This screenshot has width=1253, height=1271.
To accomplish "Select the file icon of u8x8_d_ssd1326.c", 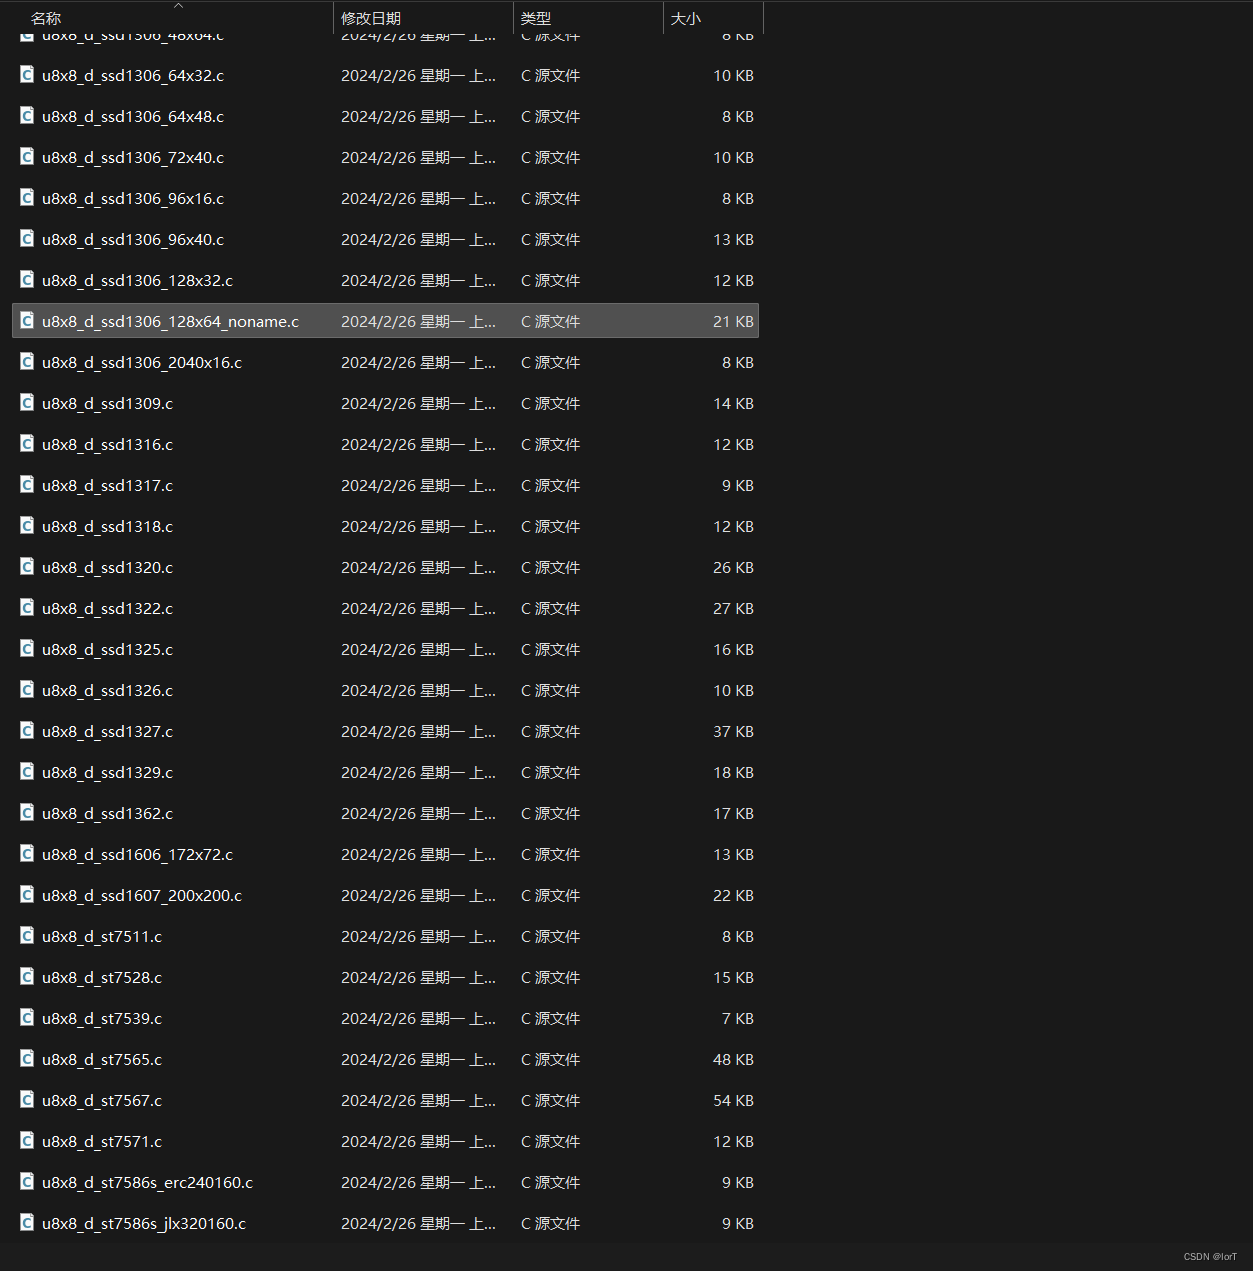I will 27,690.
